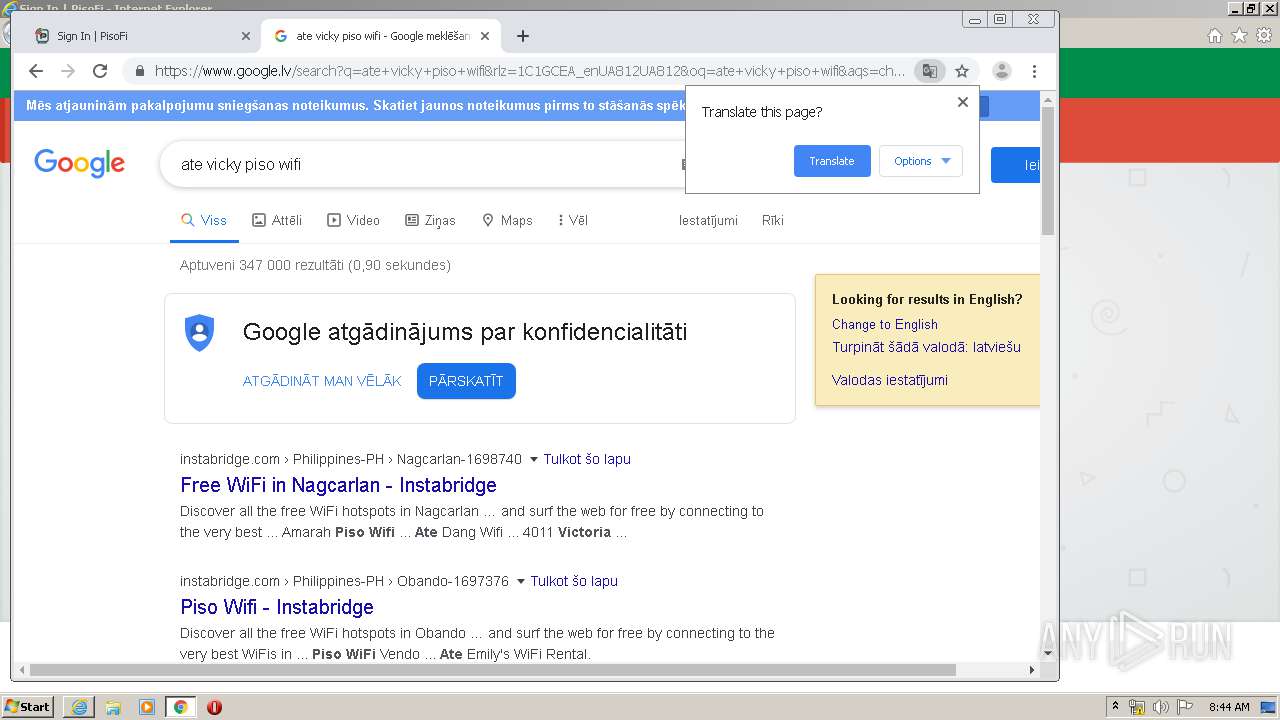This screenshot has height=720, width=1280.
Task: Click vertical scrollbar thumb
Action: (1048, 171)
